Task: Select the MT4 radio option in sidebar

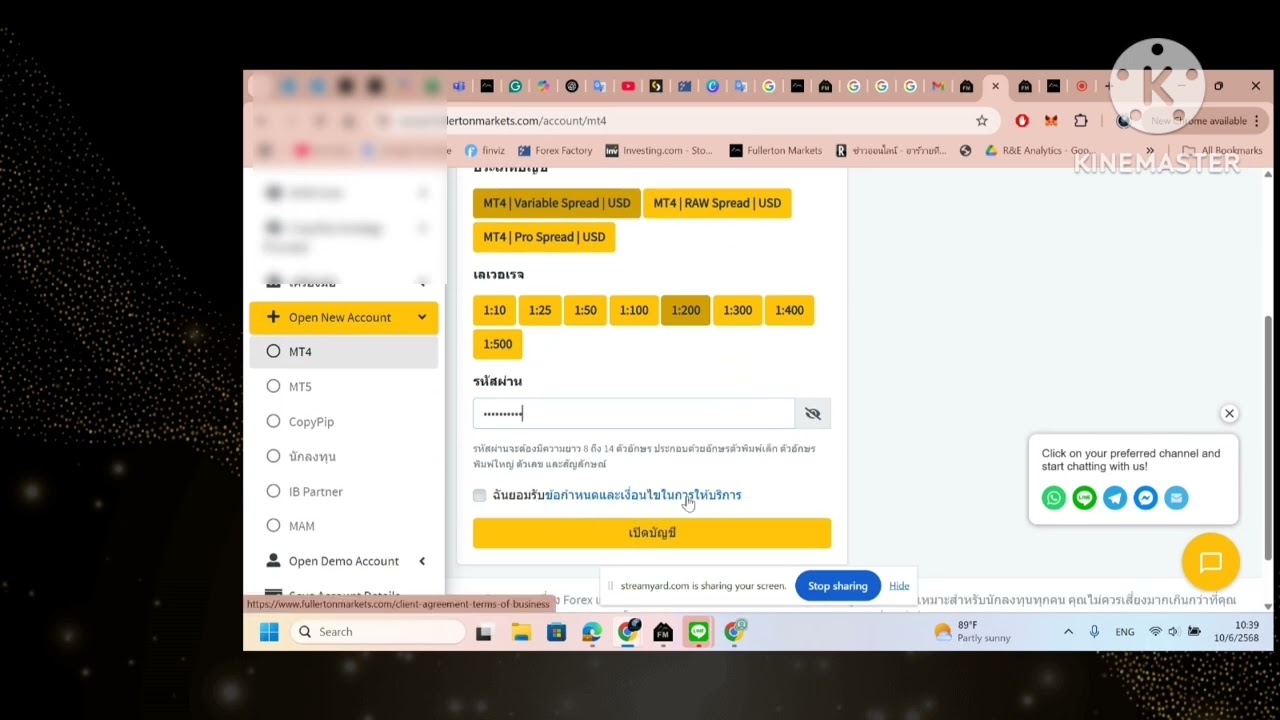Action: pos(273,352)
